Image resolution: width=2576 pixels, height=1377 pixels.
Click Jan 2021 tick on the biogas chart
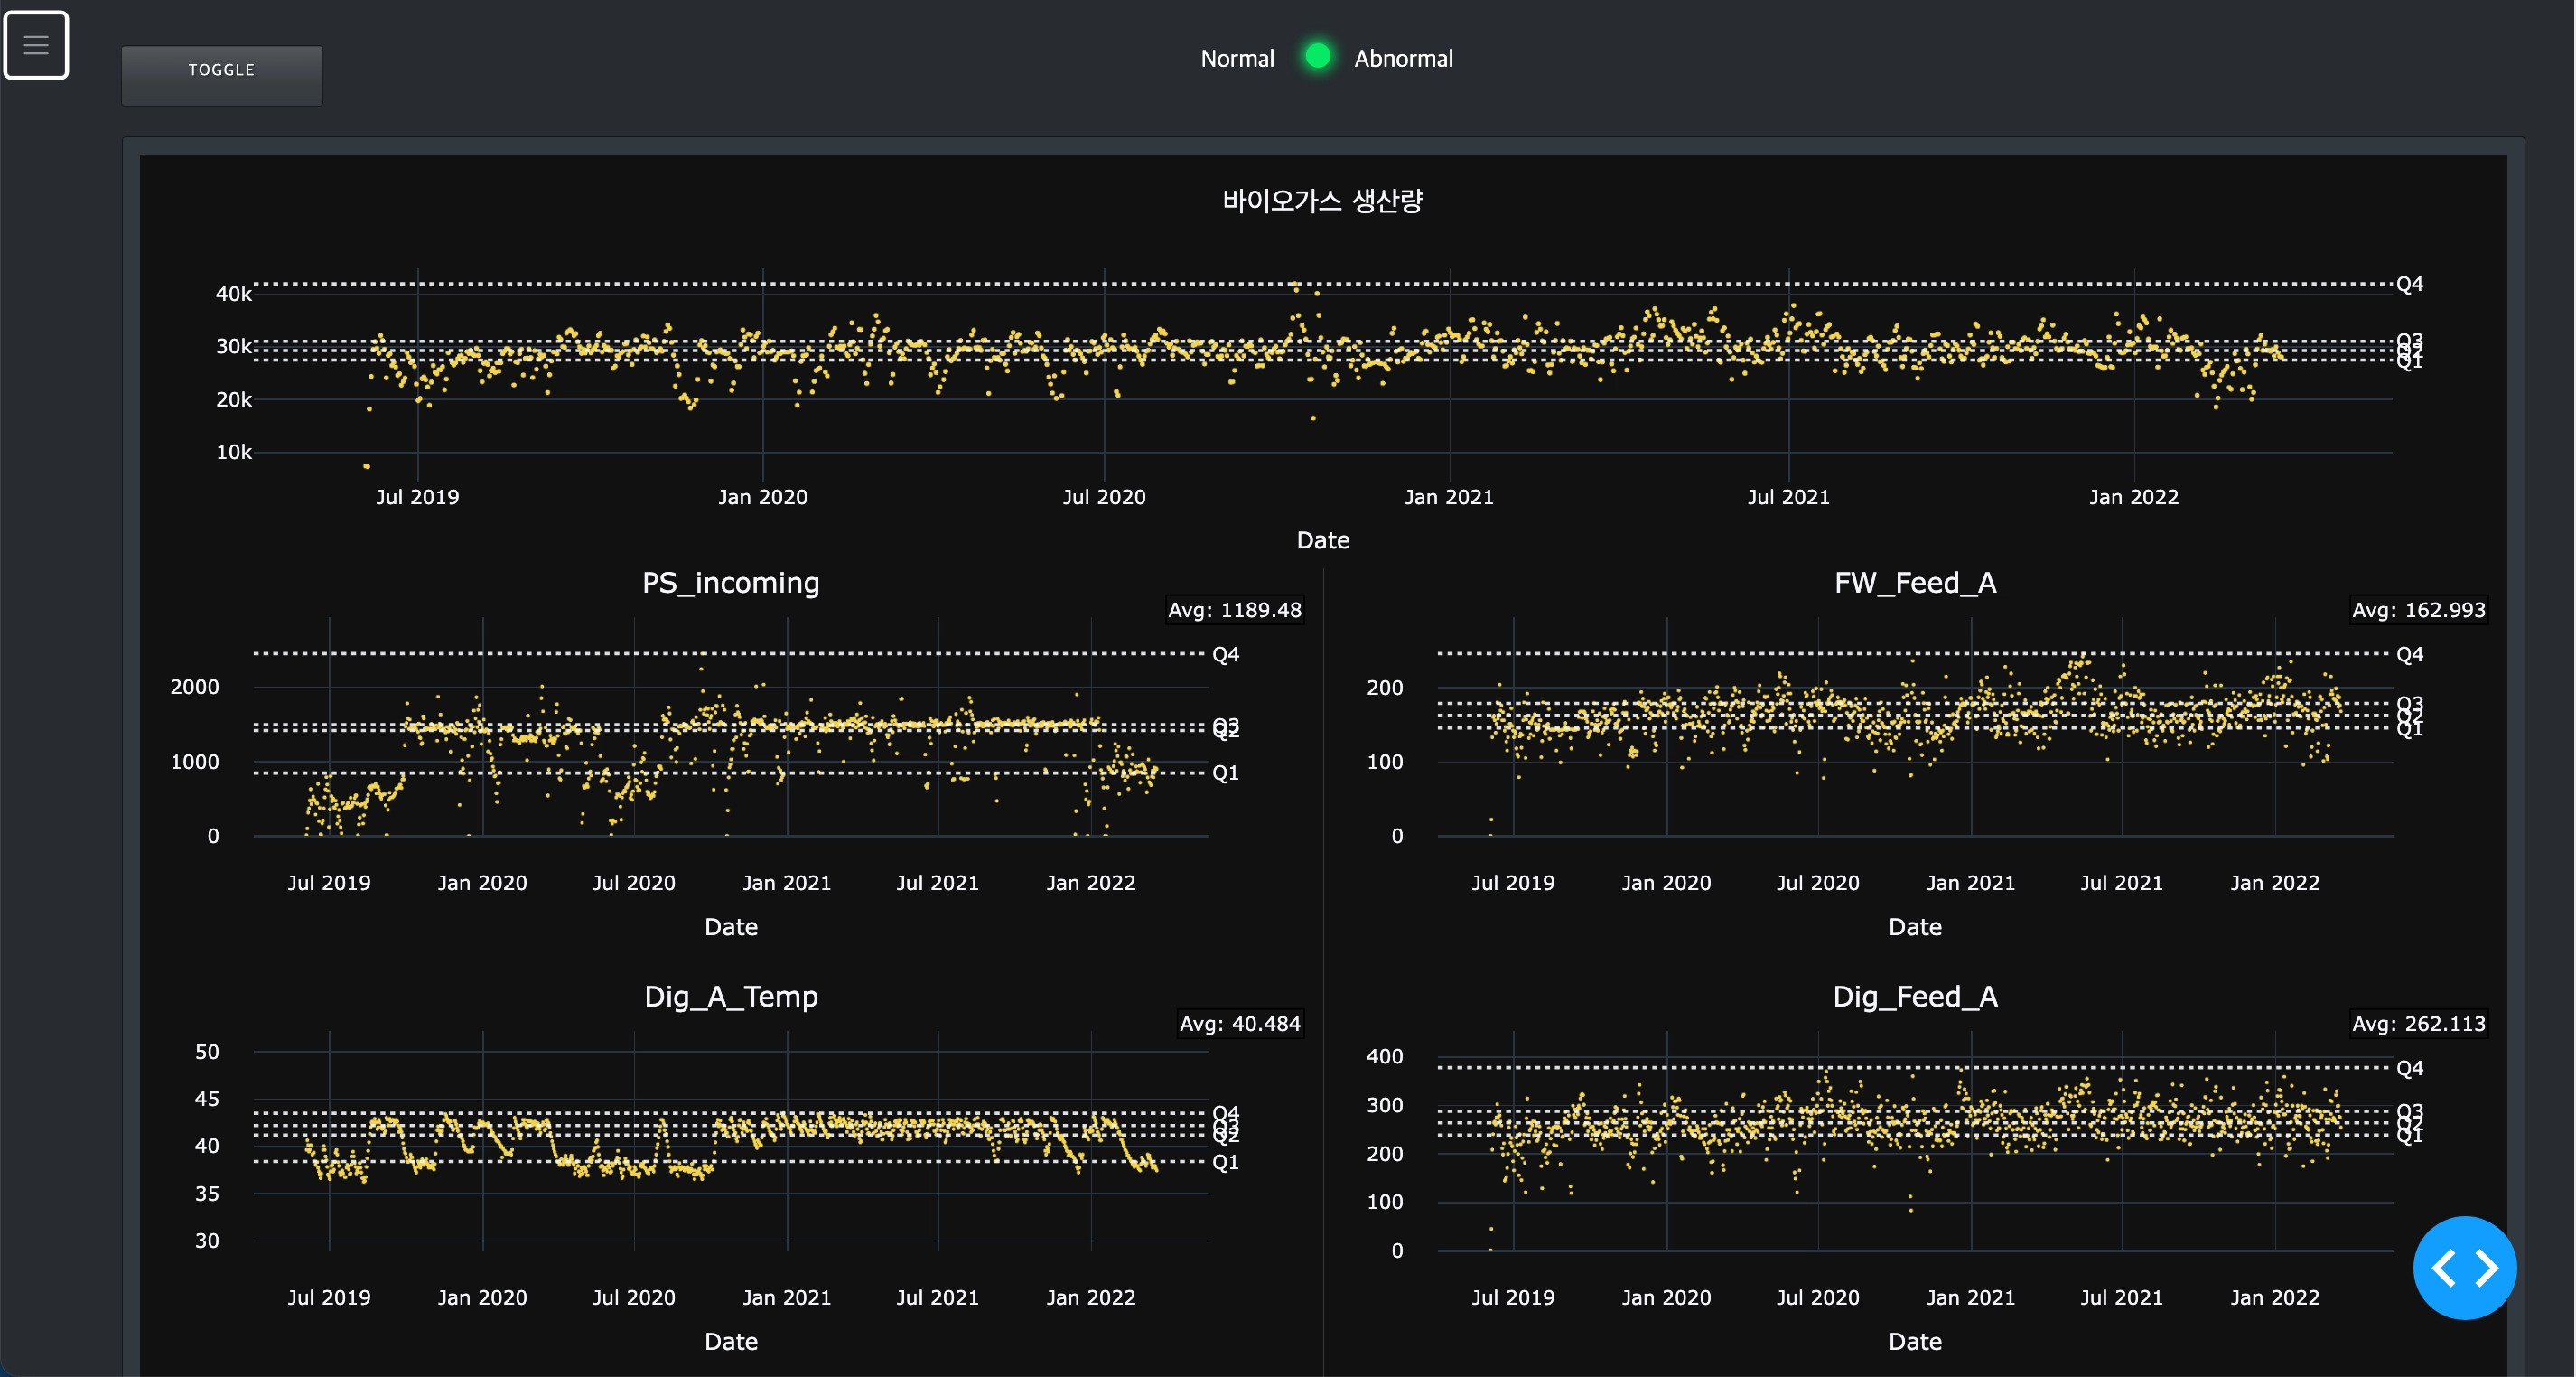point(1449,497)
